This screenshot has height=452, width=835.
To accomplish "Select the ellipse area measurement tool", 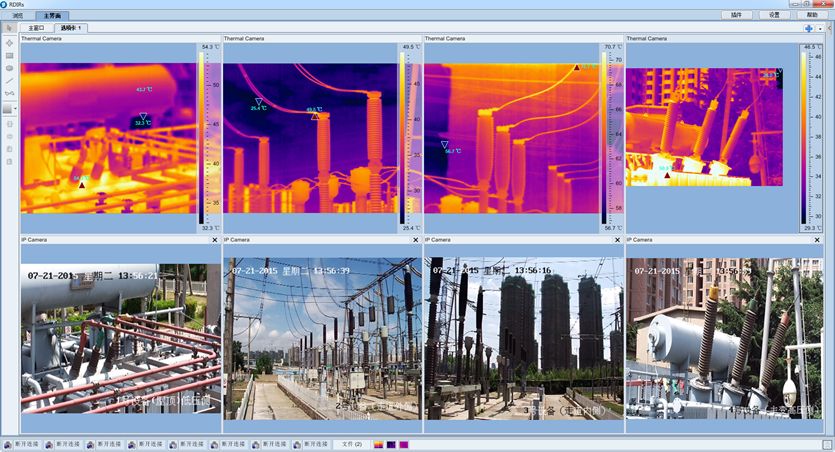I will [x=9, y=68].
